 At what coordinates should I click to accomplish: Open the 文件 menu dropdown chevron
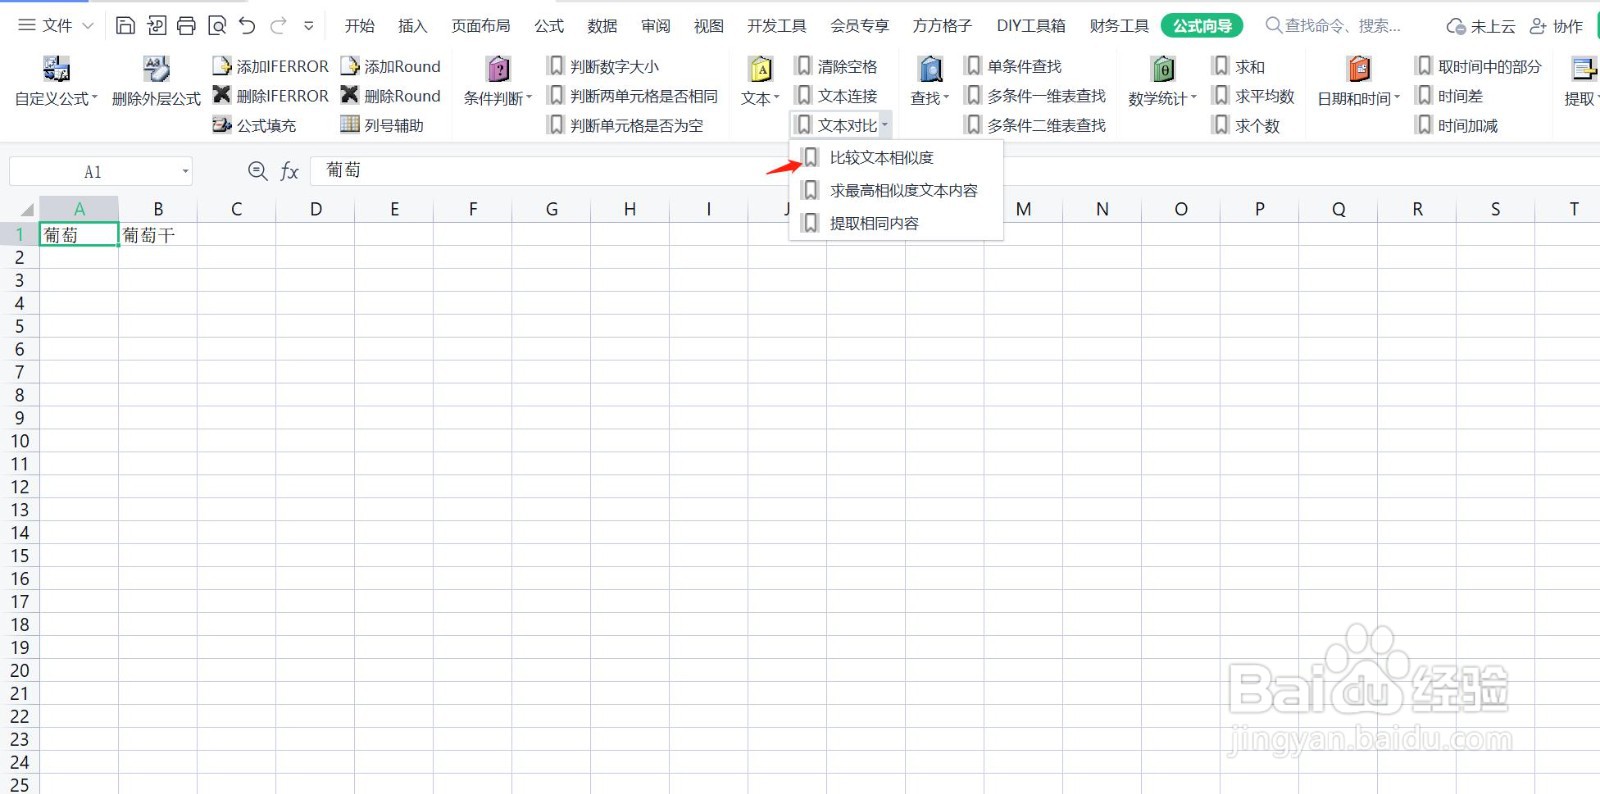[87, 26]
